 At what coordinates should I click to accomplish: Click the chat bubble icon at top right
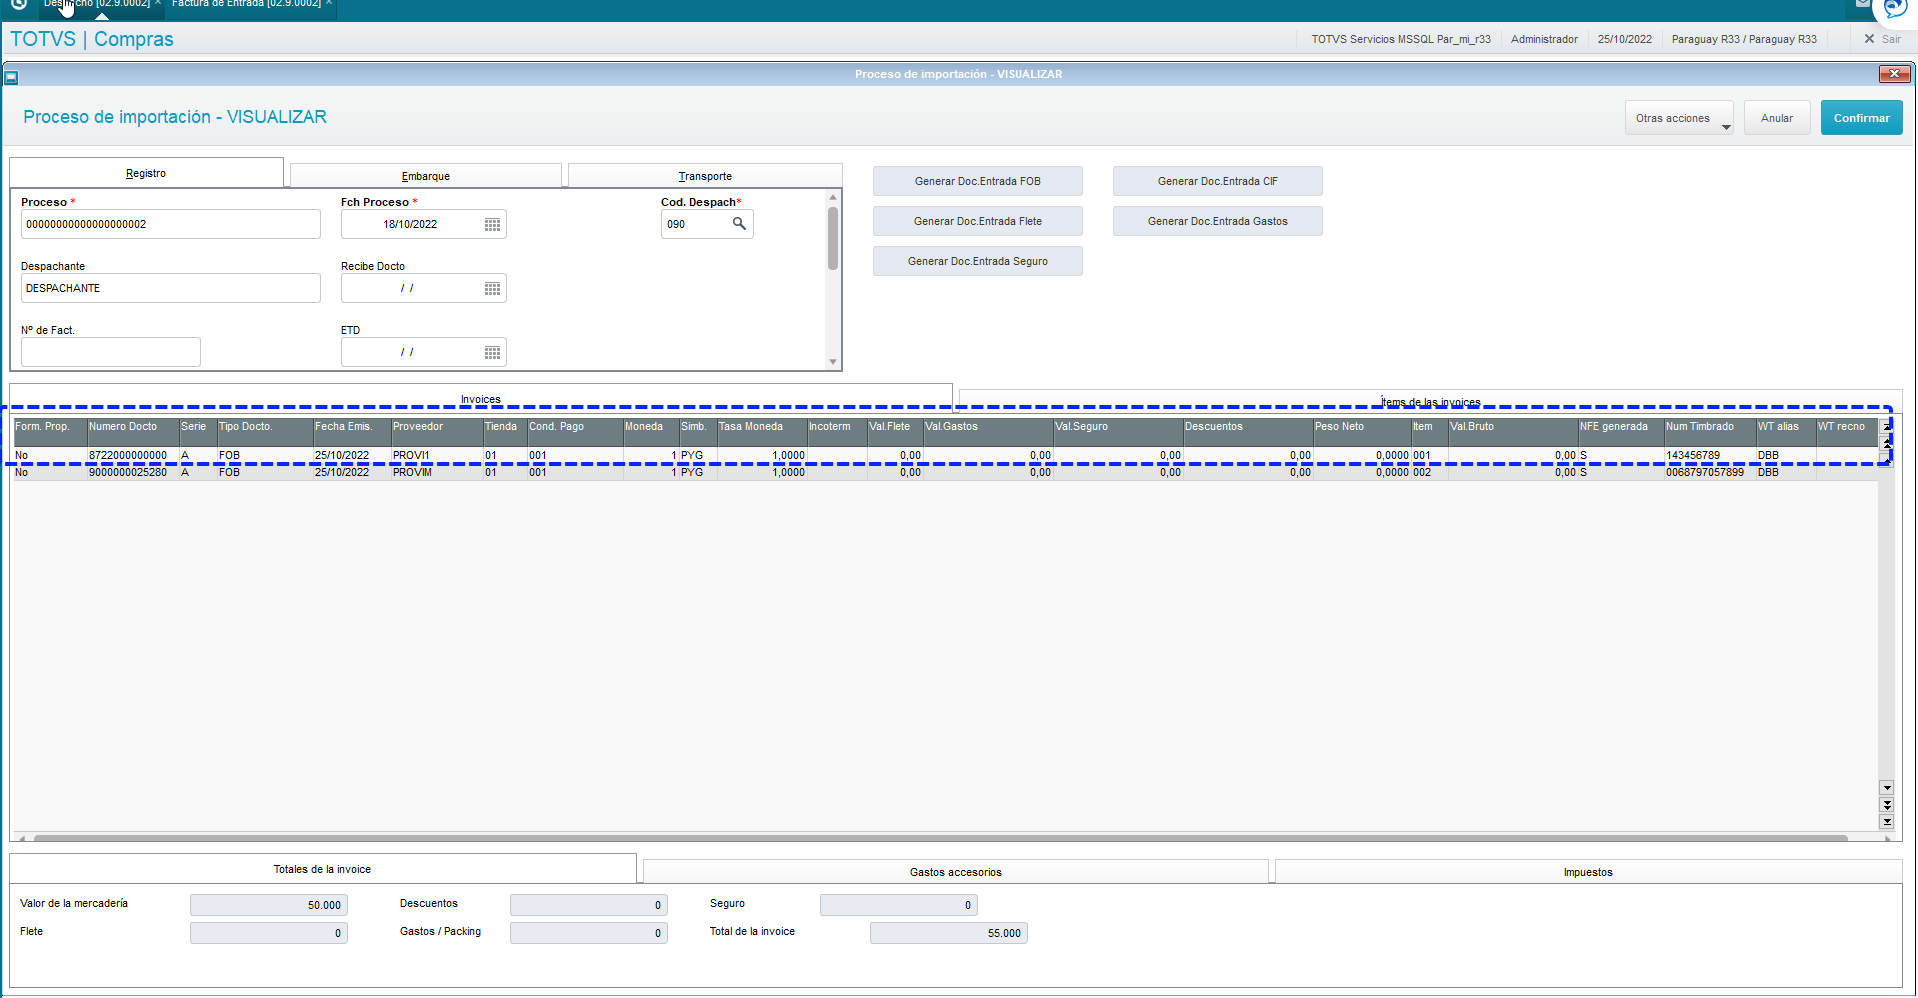(1895, 9)
